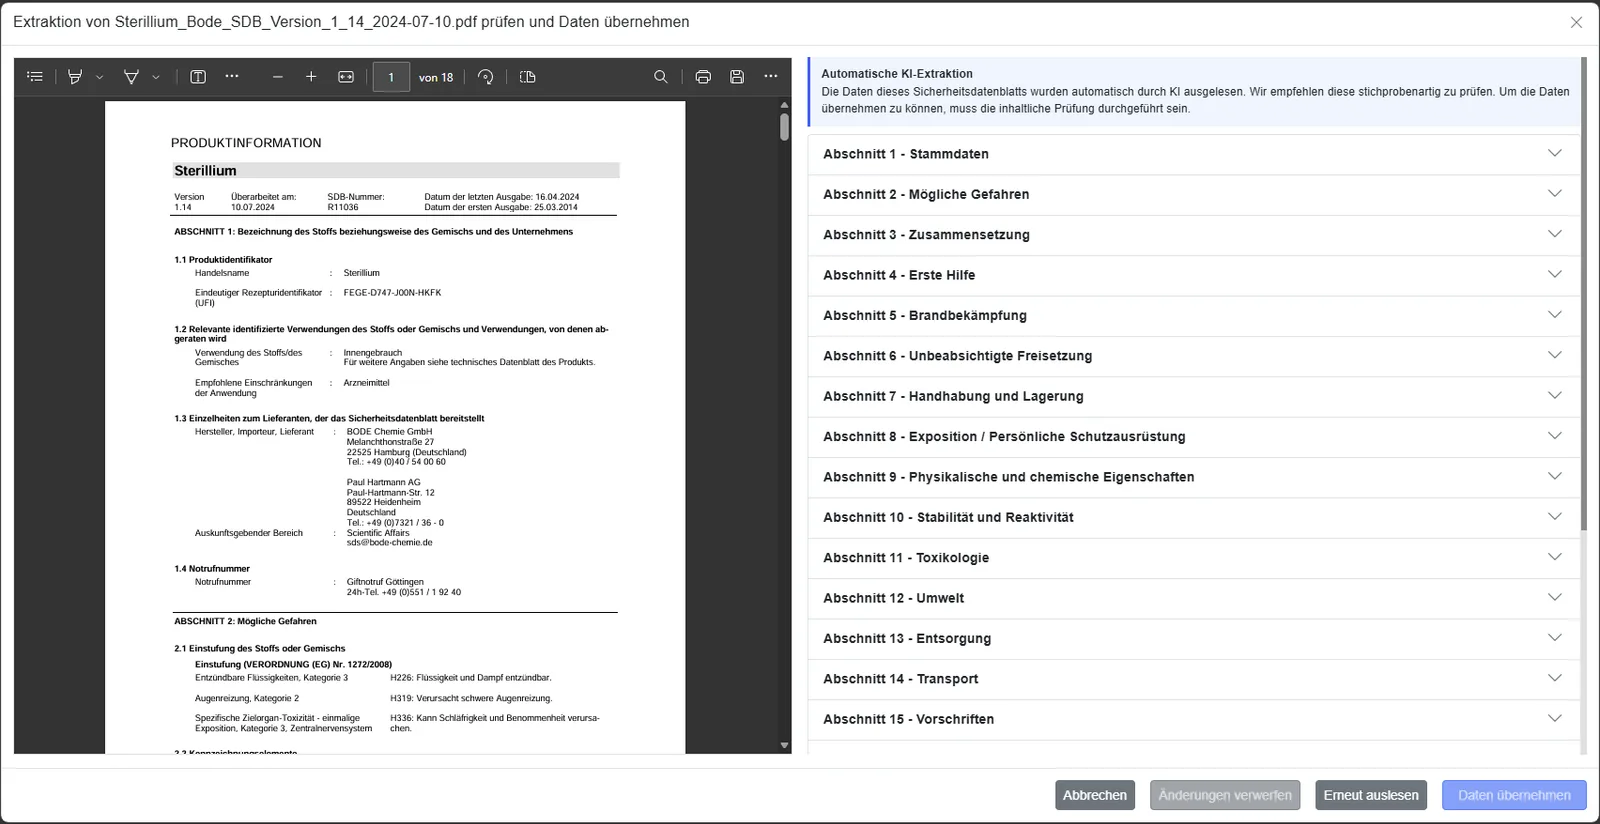Click Daten übernehmen button
The image size is (1600, 824).
pyautogui.click(x=1514, y=795)
